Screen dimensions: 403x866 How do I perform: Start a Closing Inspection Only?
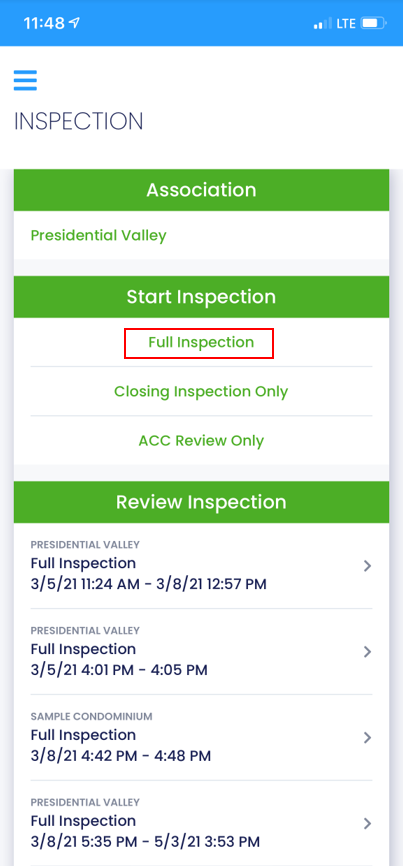pyautogui.click(x=201, y=392)
